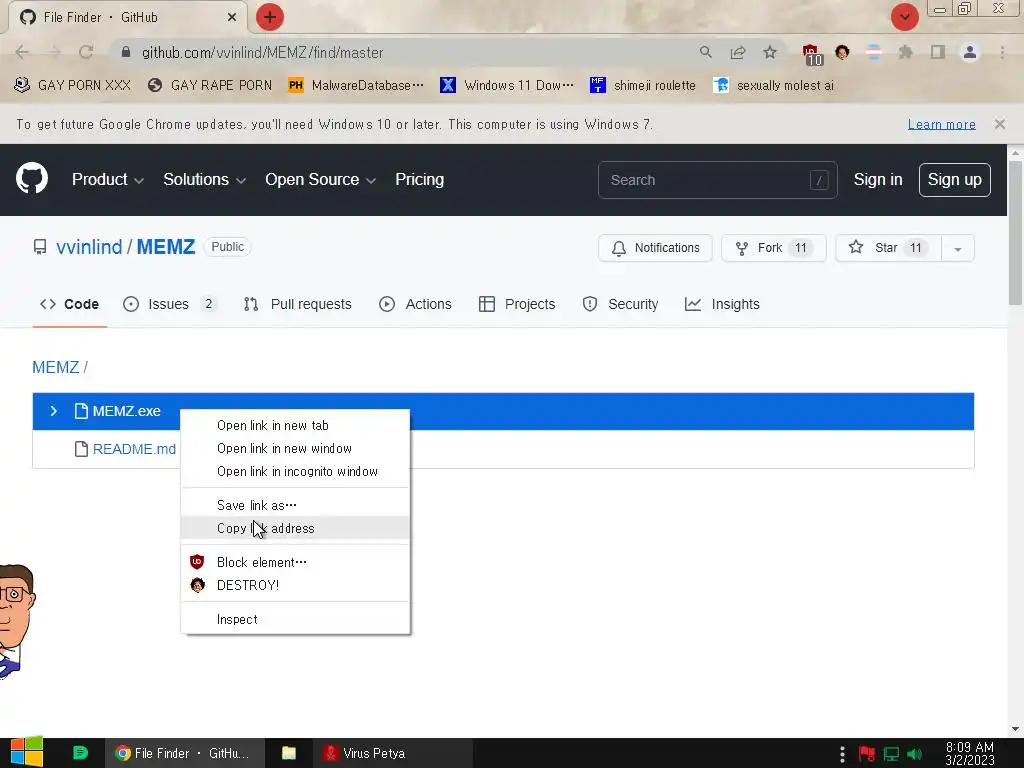1024x768 pixels.
Task: Open the shimeji roulette bookmark
Action: [643, 86]
